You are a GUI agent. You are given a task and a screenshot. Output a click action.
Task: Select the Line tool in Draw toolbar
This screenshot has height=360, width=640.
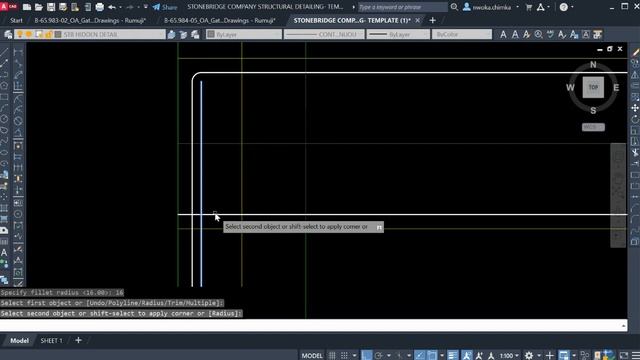pyautogui.click(x=4, y=52)
